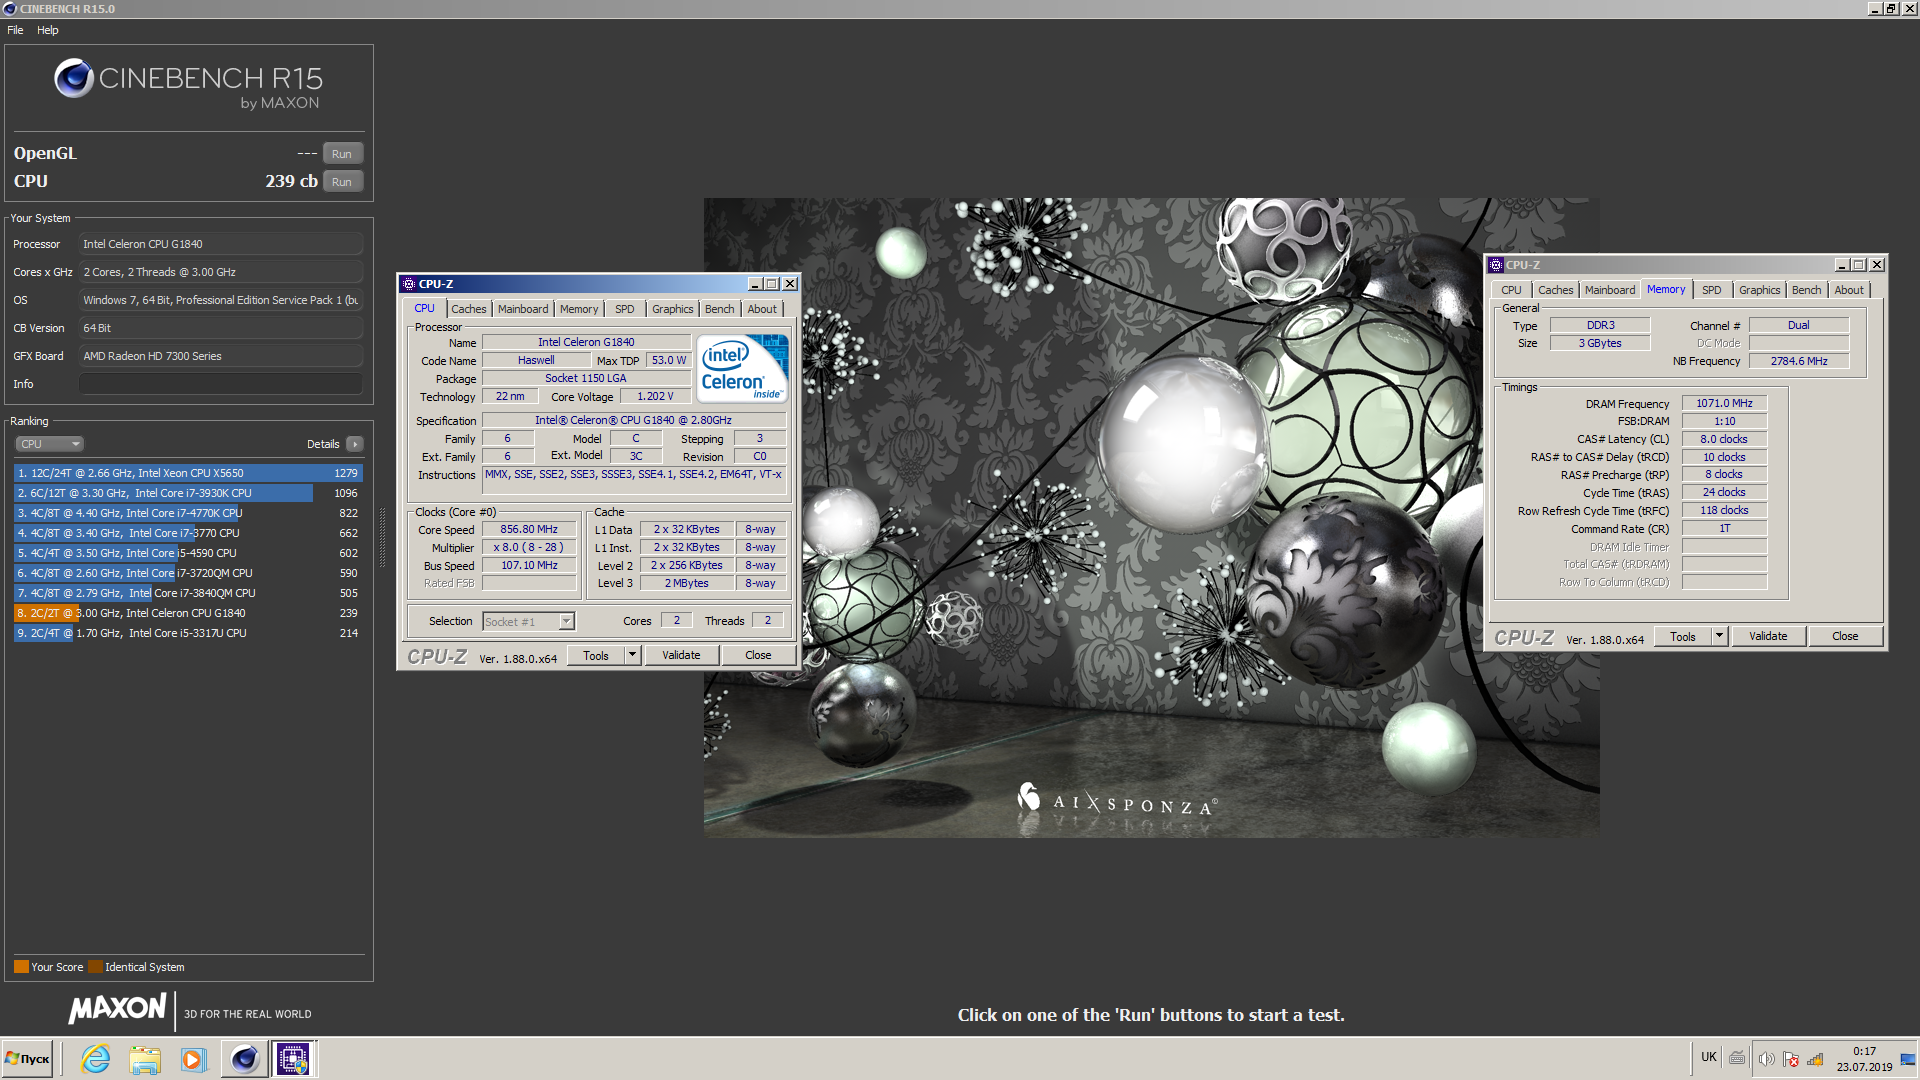Click Close button in the CPU-Z Memory window
This screenshot has height=1080, width=1920.
click(x=1845, y=636)
